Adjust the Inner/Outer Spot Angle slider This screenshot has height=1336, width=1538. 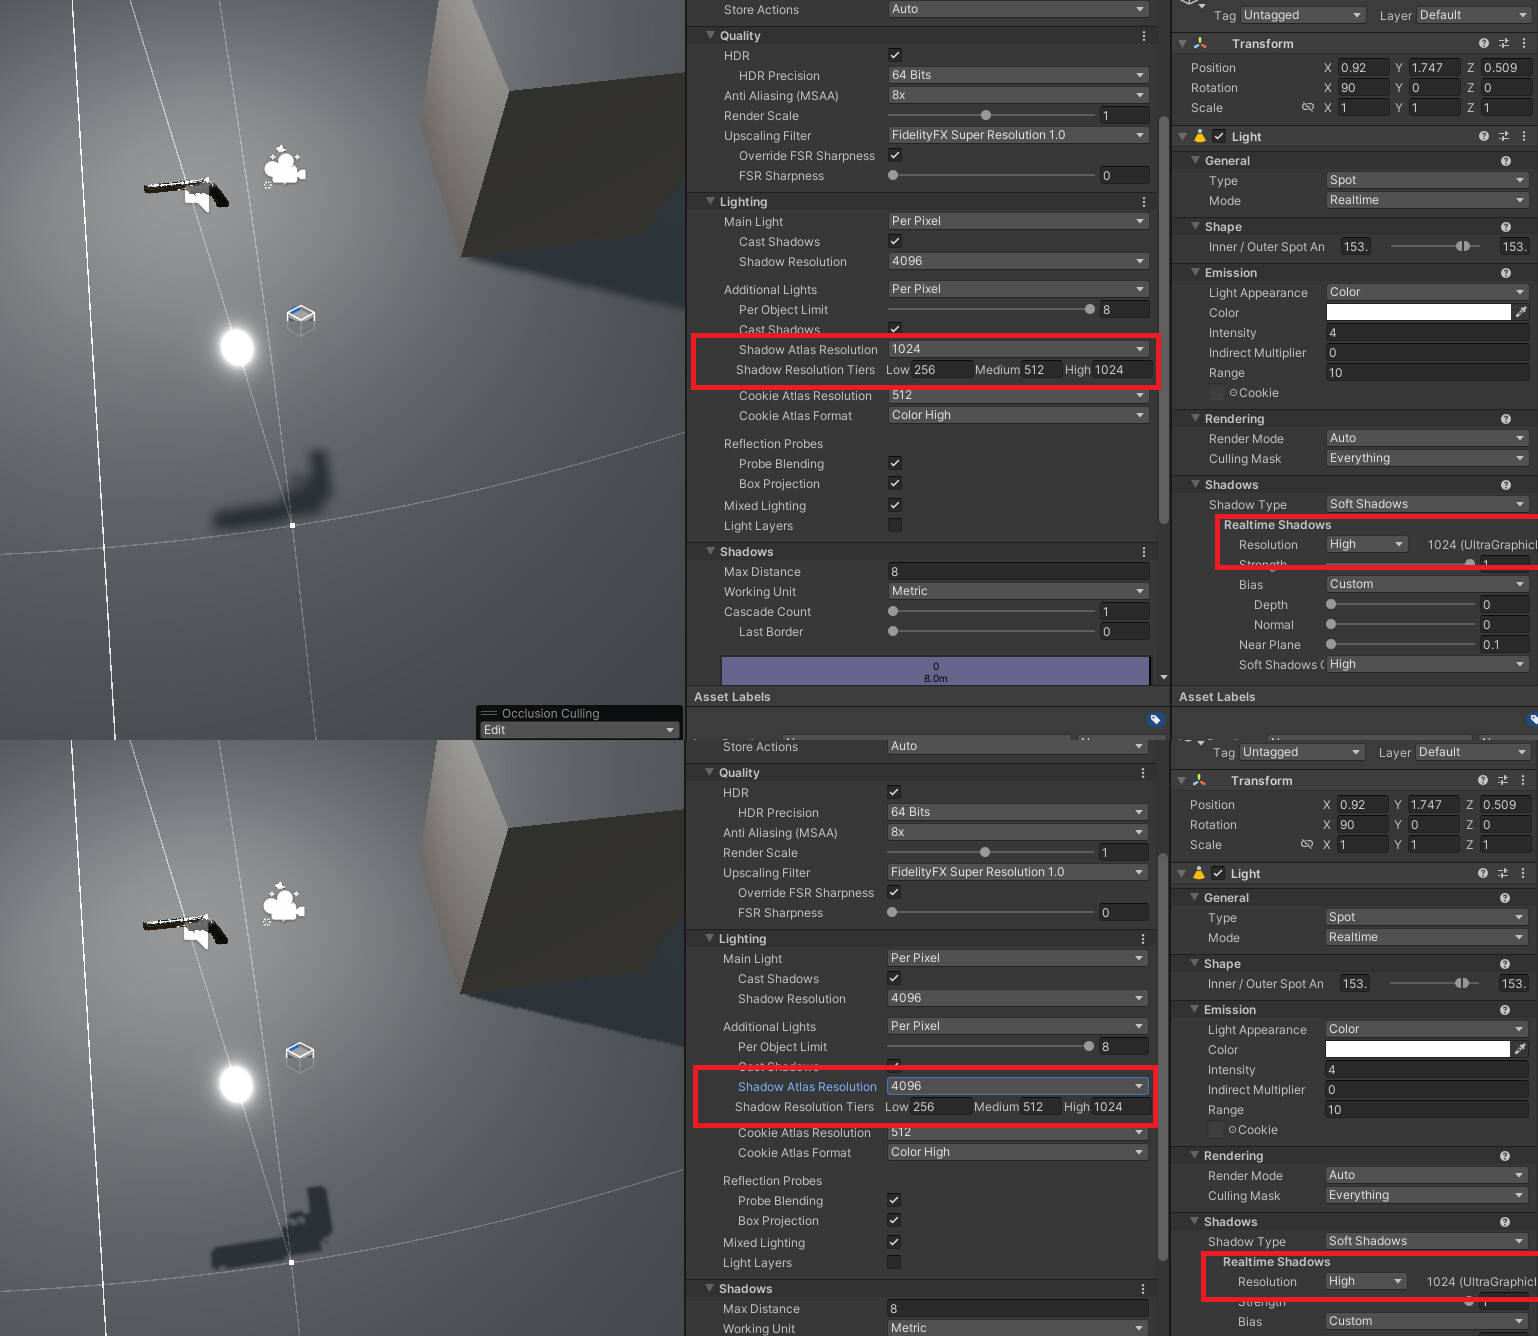tap(1463, 246)
